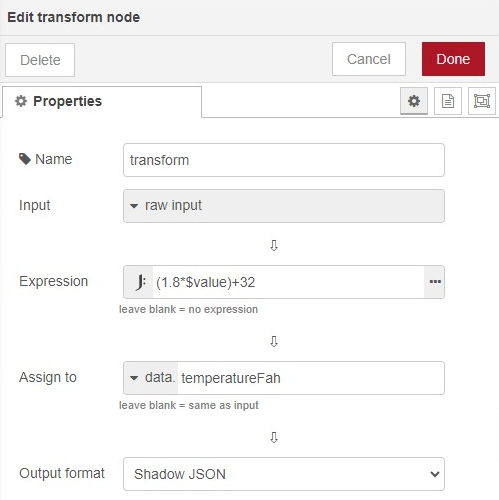Open the data. type selector dropdown
The height and width of the screenshot is (500, 499).
coord(152,378)
